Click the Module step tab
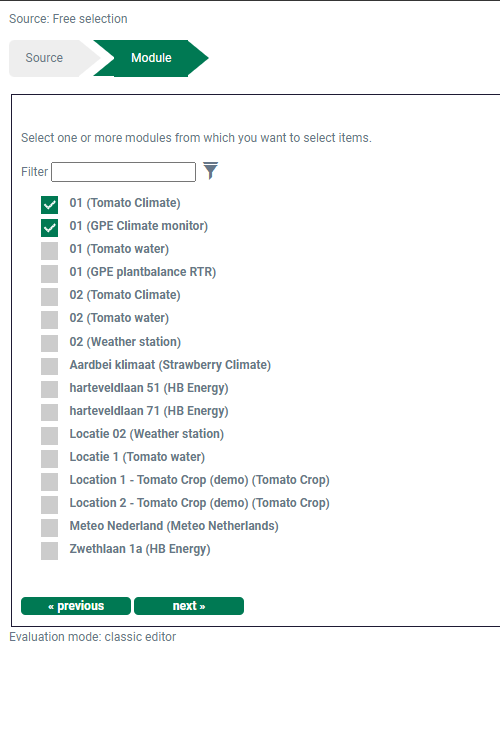This screenshot has height=740, width=500. [151, 58]
